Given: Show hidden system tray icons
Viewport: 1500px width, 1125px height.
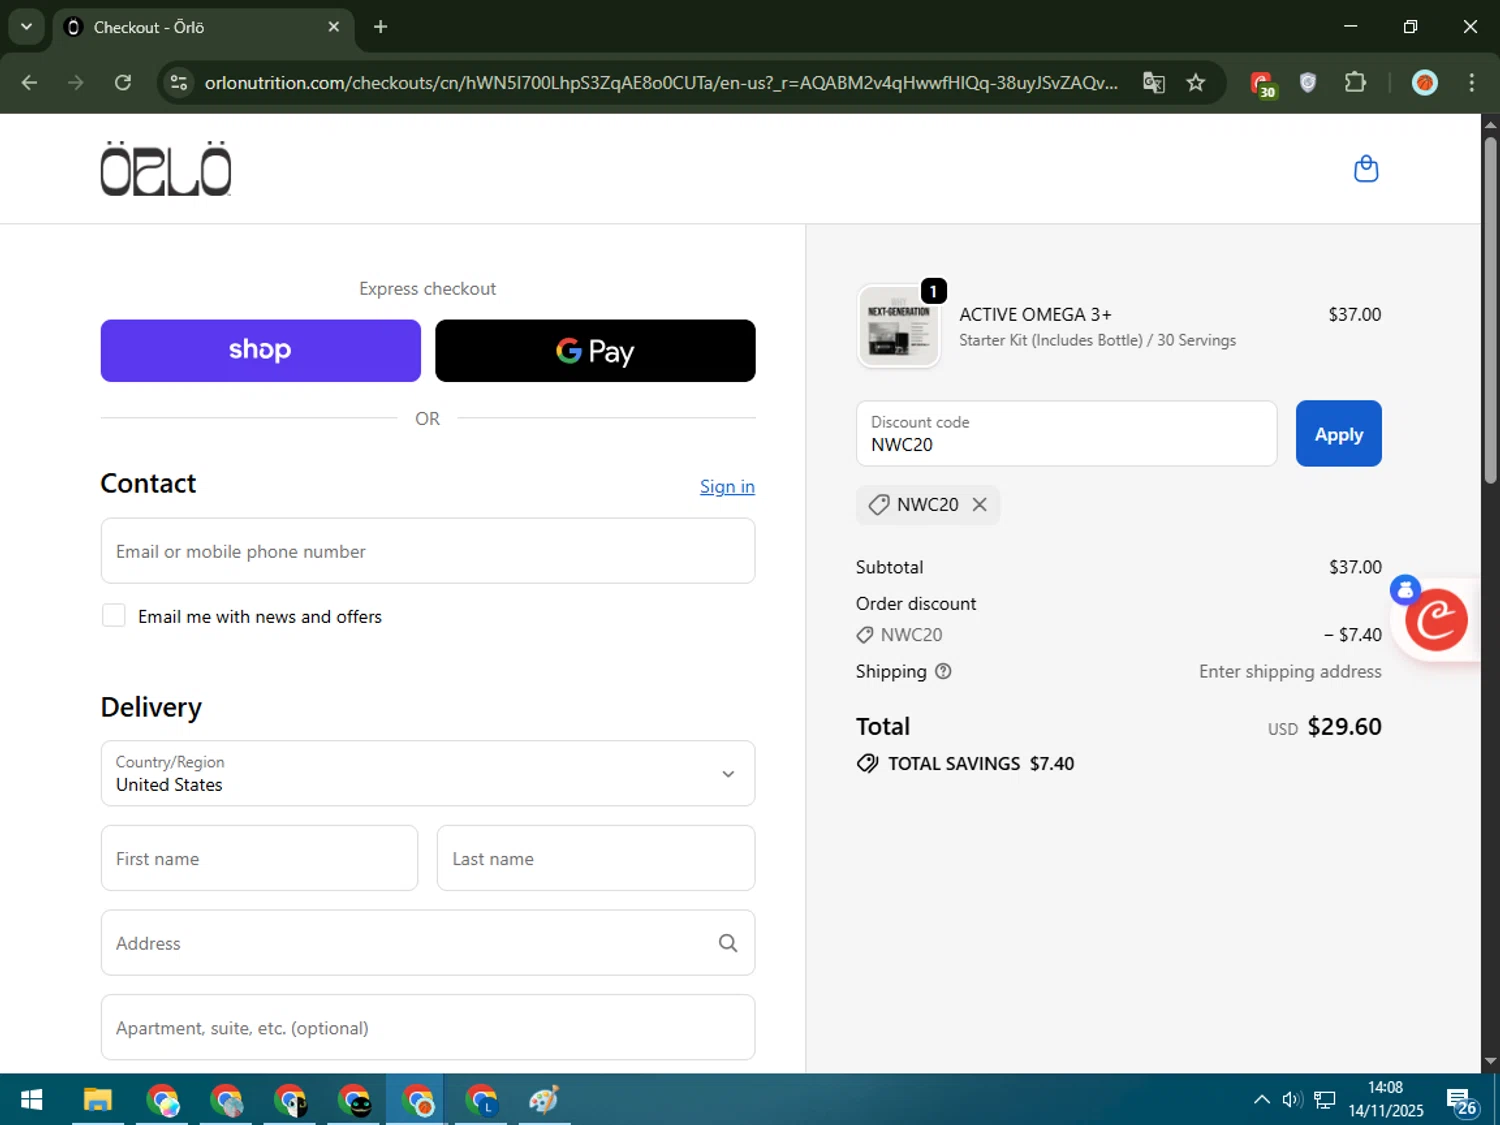Looking at the screenshot, I should (1262, 1100).
